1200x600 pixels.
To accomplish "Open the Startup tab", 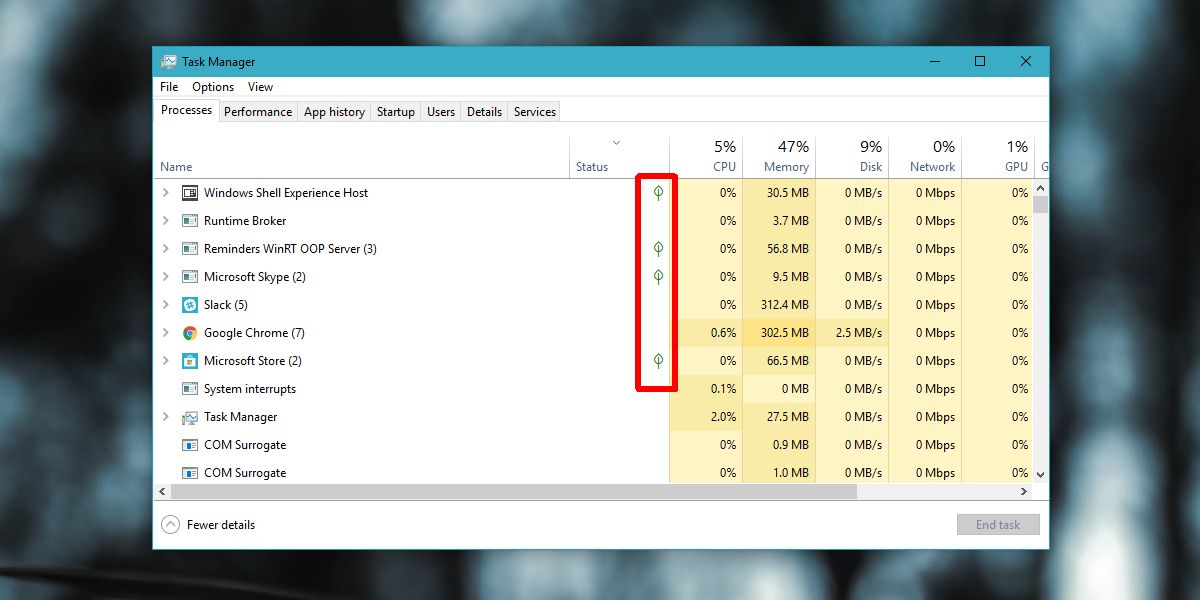I will point(395,111).
